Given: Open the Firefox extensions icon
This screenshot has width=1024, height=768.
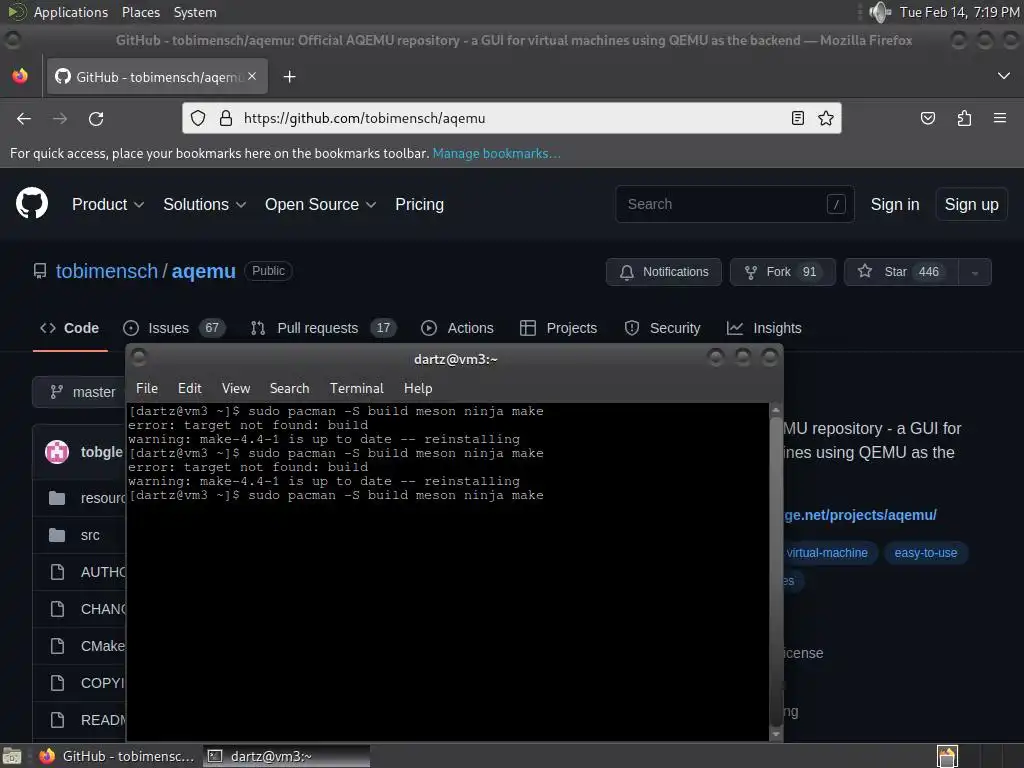Looking at the screenshot, I should [964, 118].
